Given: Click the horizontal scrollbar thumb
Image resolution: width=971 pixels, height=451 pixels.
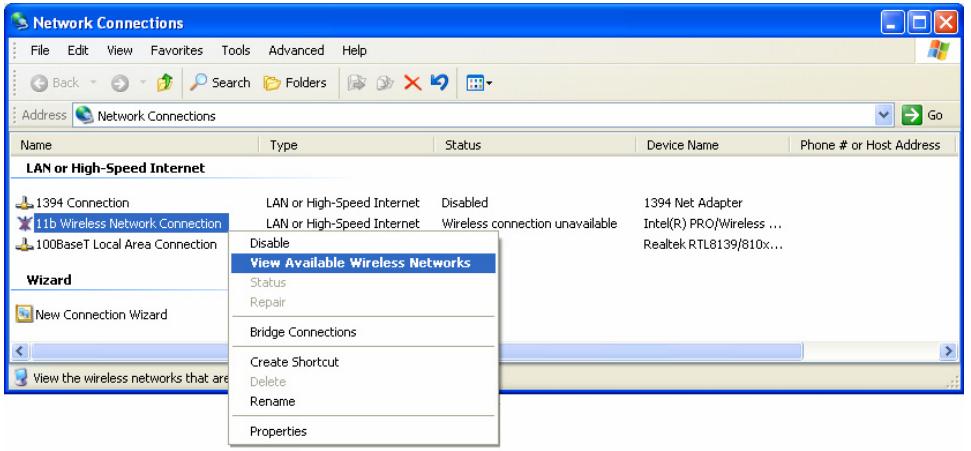Looking at the screenshot, I should 417,351.
